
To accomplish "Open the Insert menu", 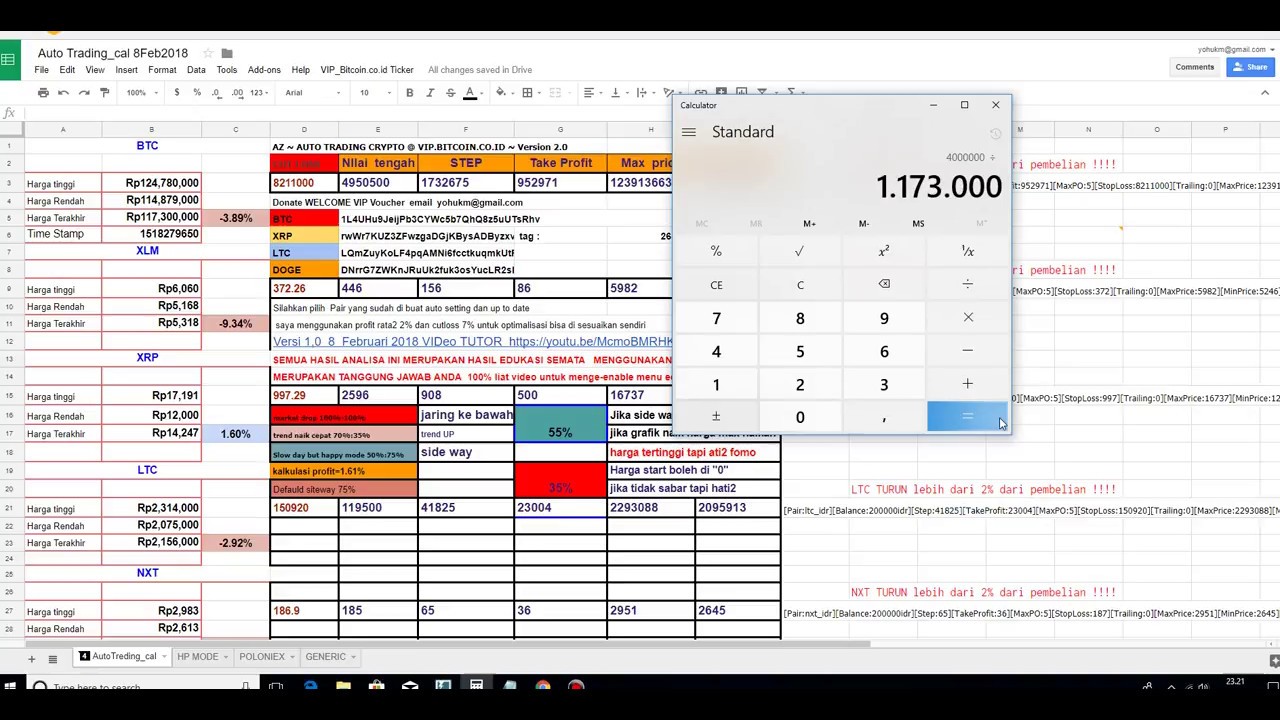I will [x=126, y=70].
